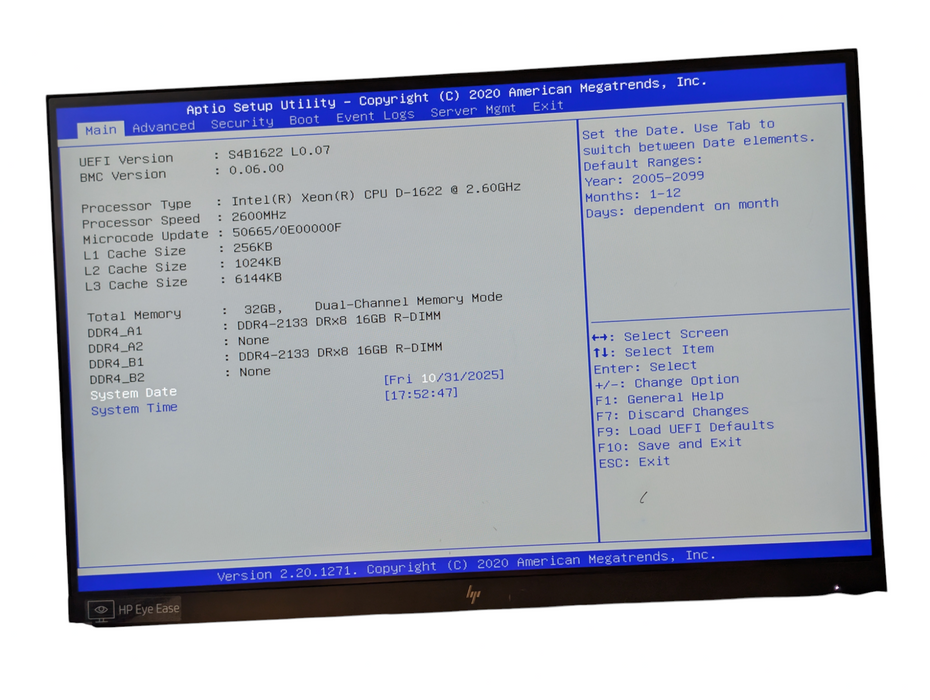Screen dimensions: 930x700
Task: Click the 1024KB cache value
Action: pos(257,263)
